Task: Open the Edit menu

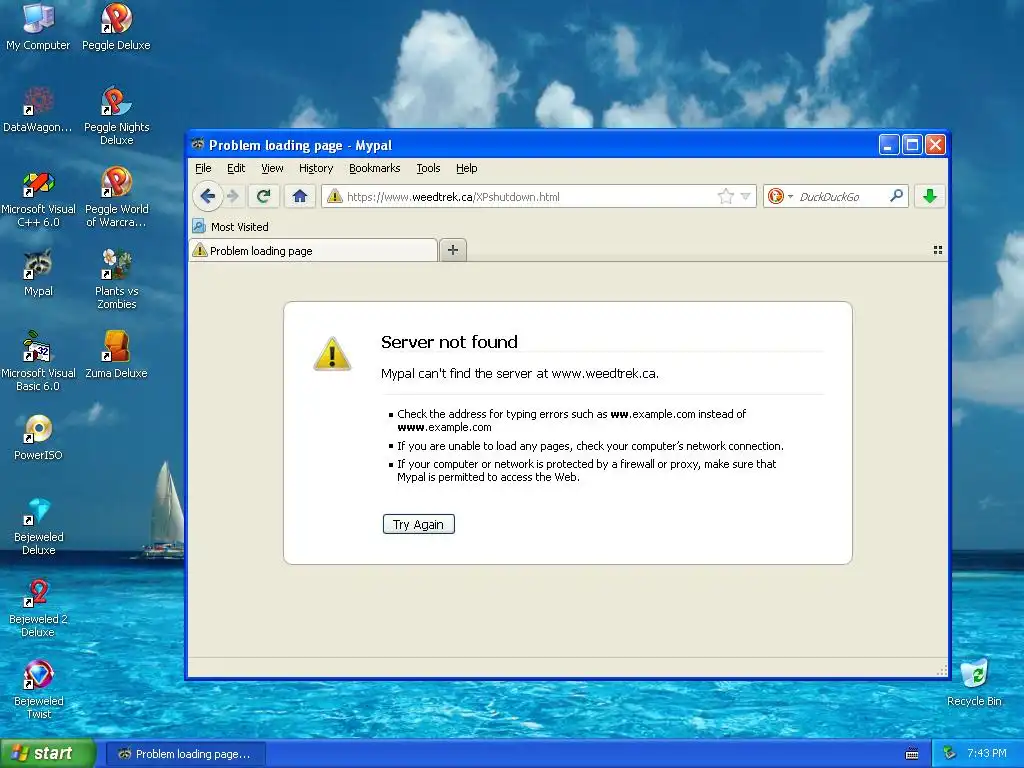Action: (x=236, y=168)
